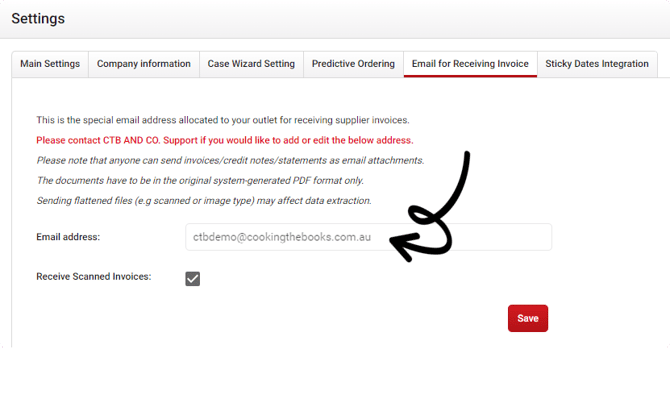Click the Email address input field
Viewport: 670px width, 403px height.
368,237
